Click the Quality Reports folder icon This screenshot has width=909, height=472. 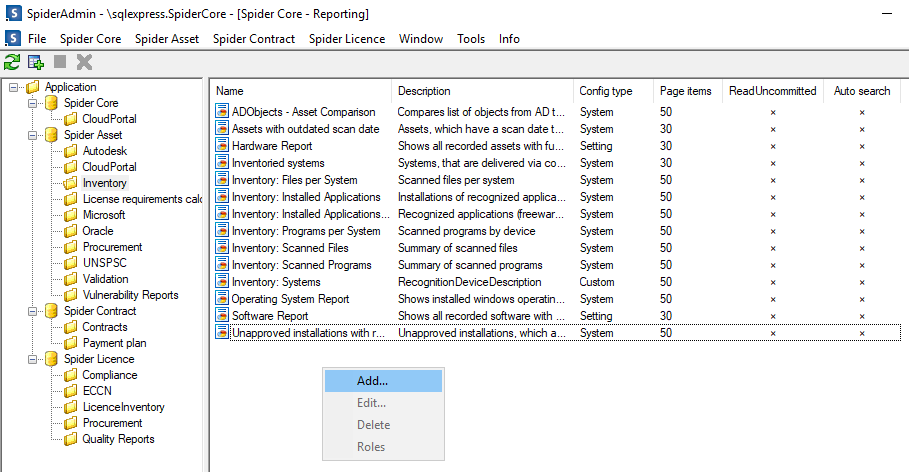(71, 439)
